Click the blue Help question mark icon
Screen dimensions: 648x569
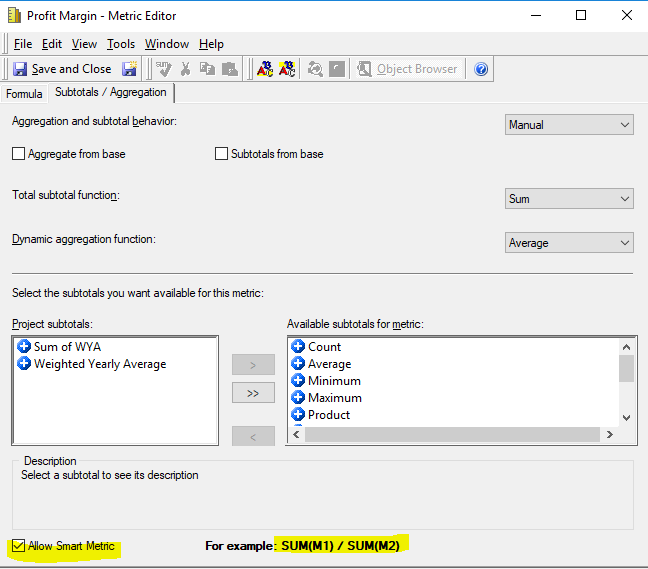(x=481, y=69)
